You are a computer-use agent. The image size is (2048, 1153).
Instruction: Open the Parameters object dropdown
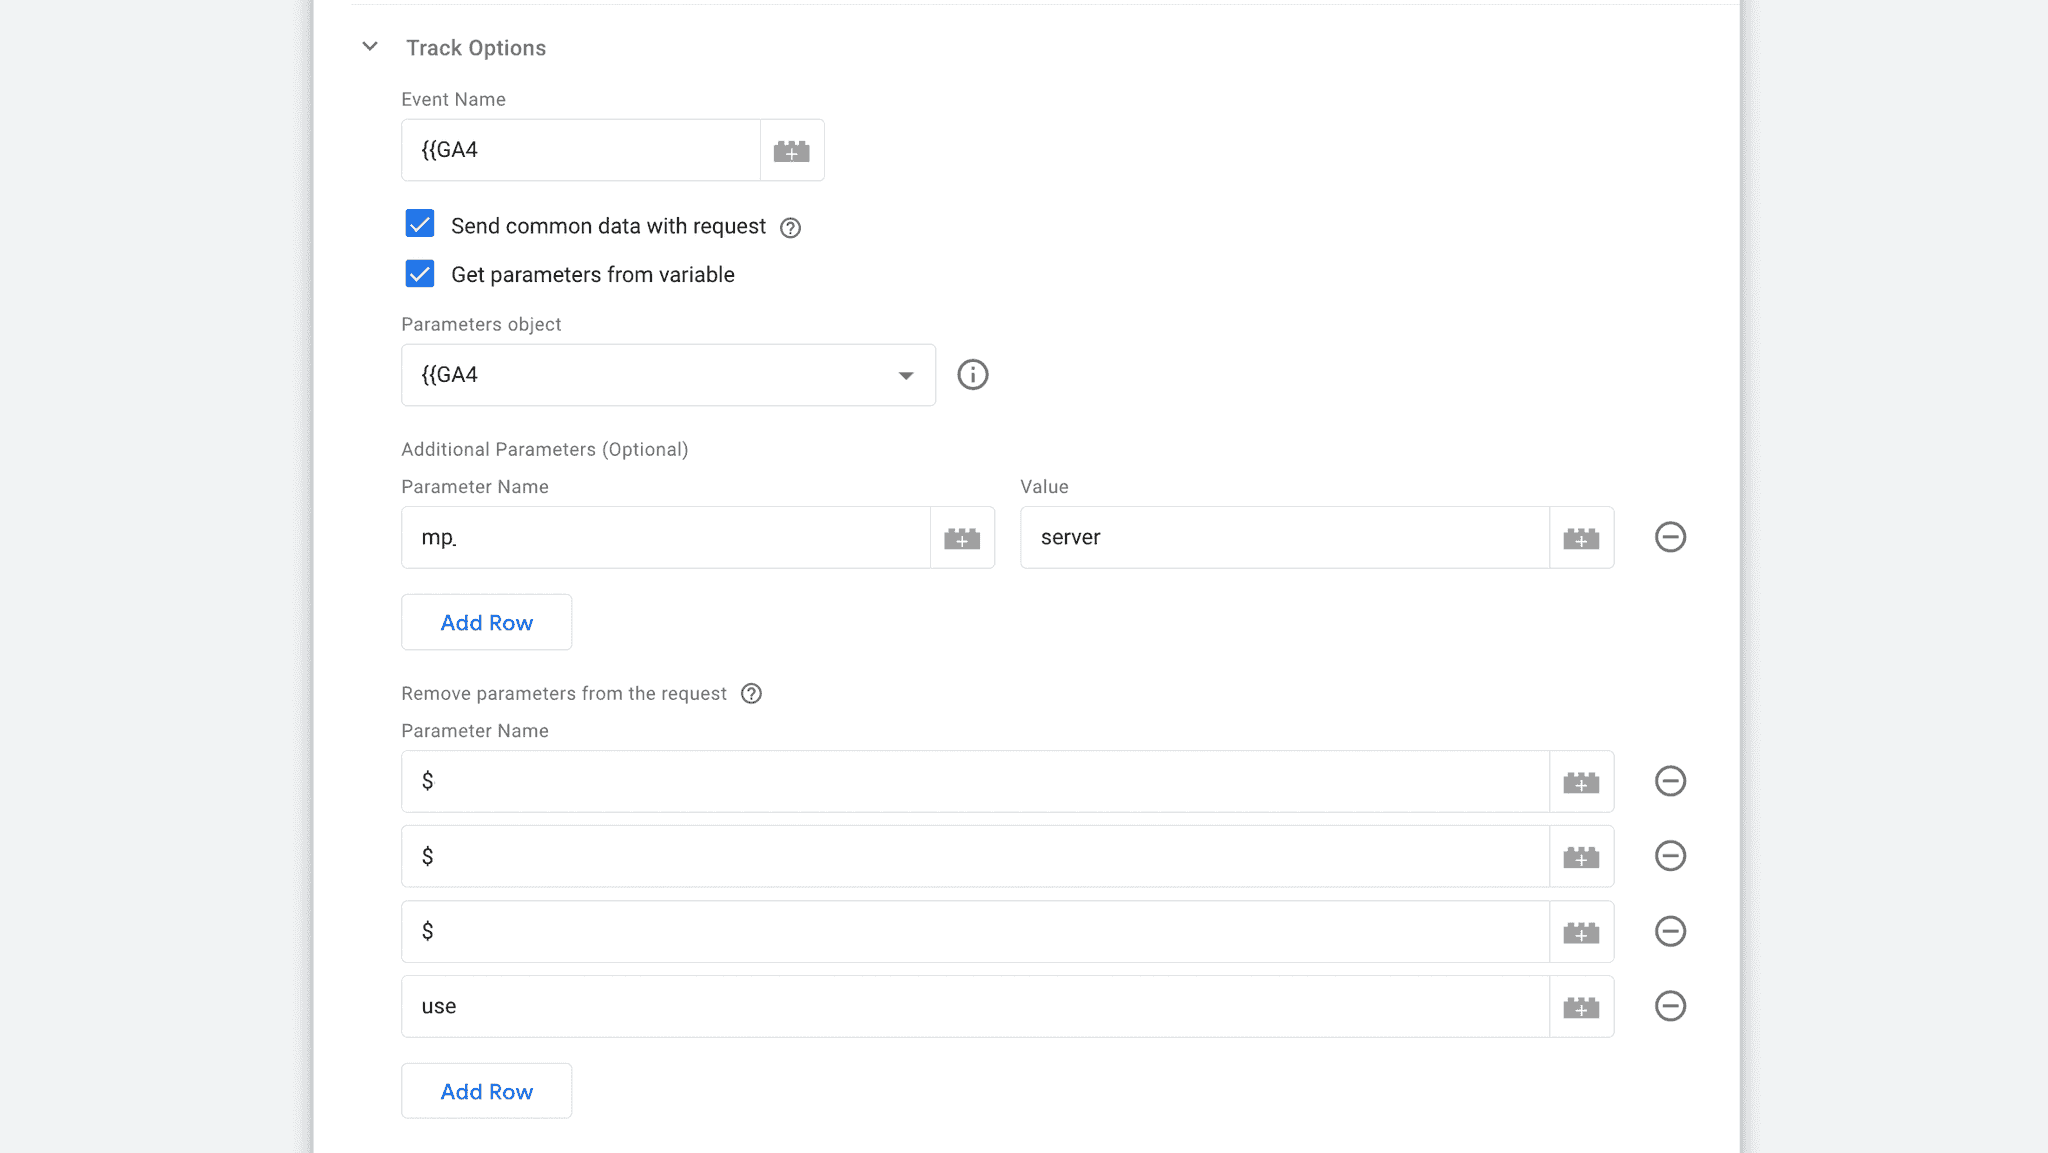[905, 374]
